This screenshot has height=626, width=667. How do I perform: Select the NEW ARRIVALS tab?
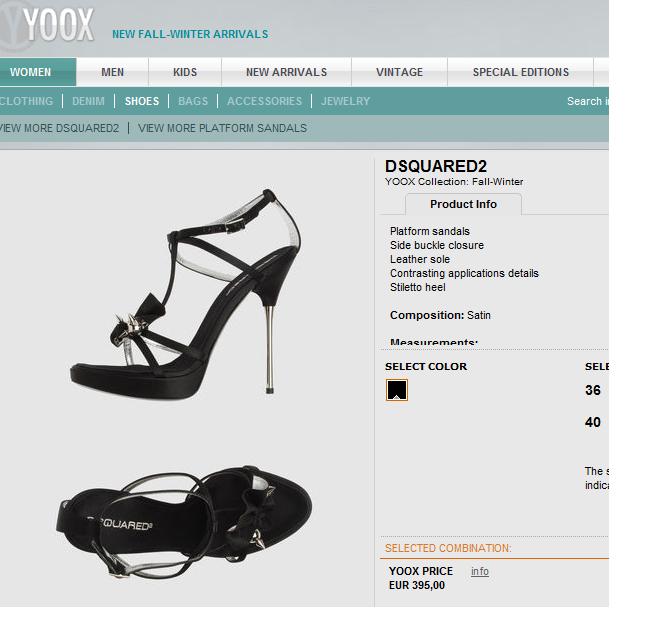(x=287, y=72)
